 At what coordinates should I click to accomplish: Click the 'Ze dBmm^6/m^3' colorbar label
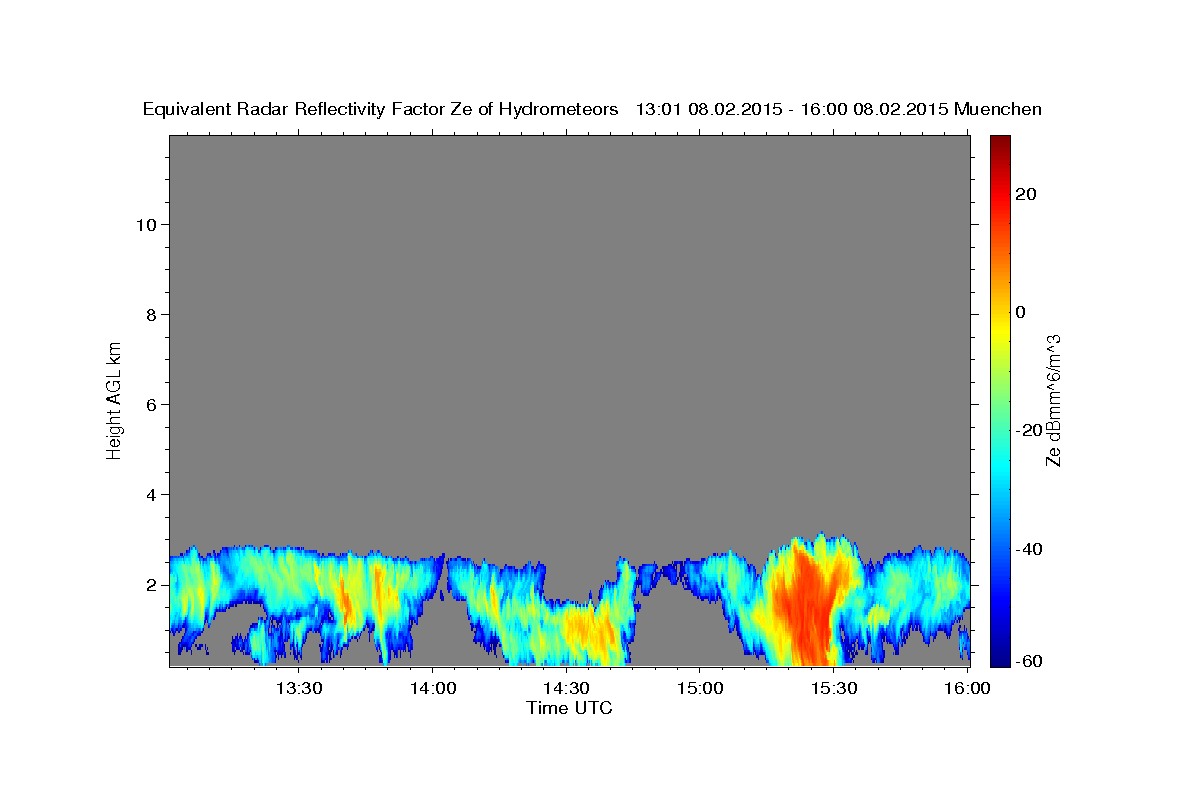[1052, 400]
